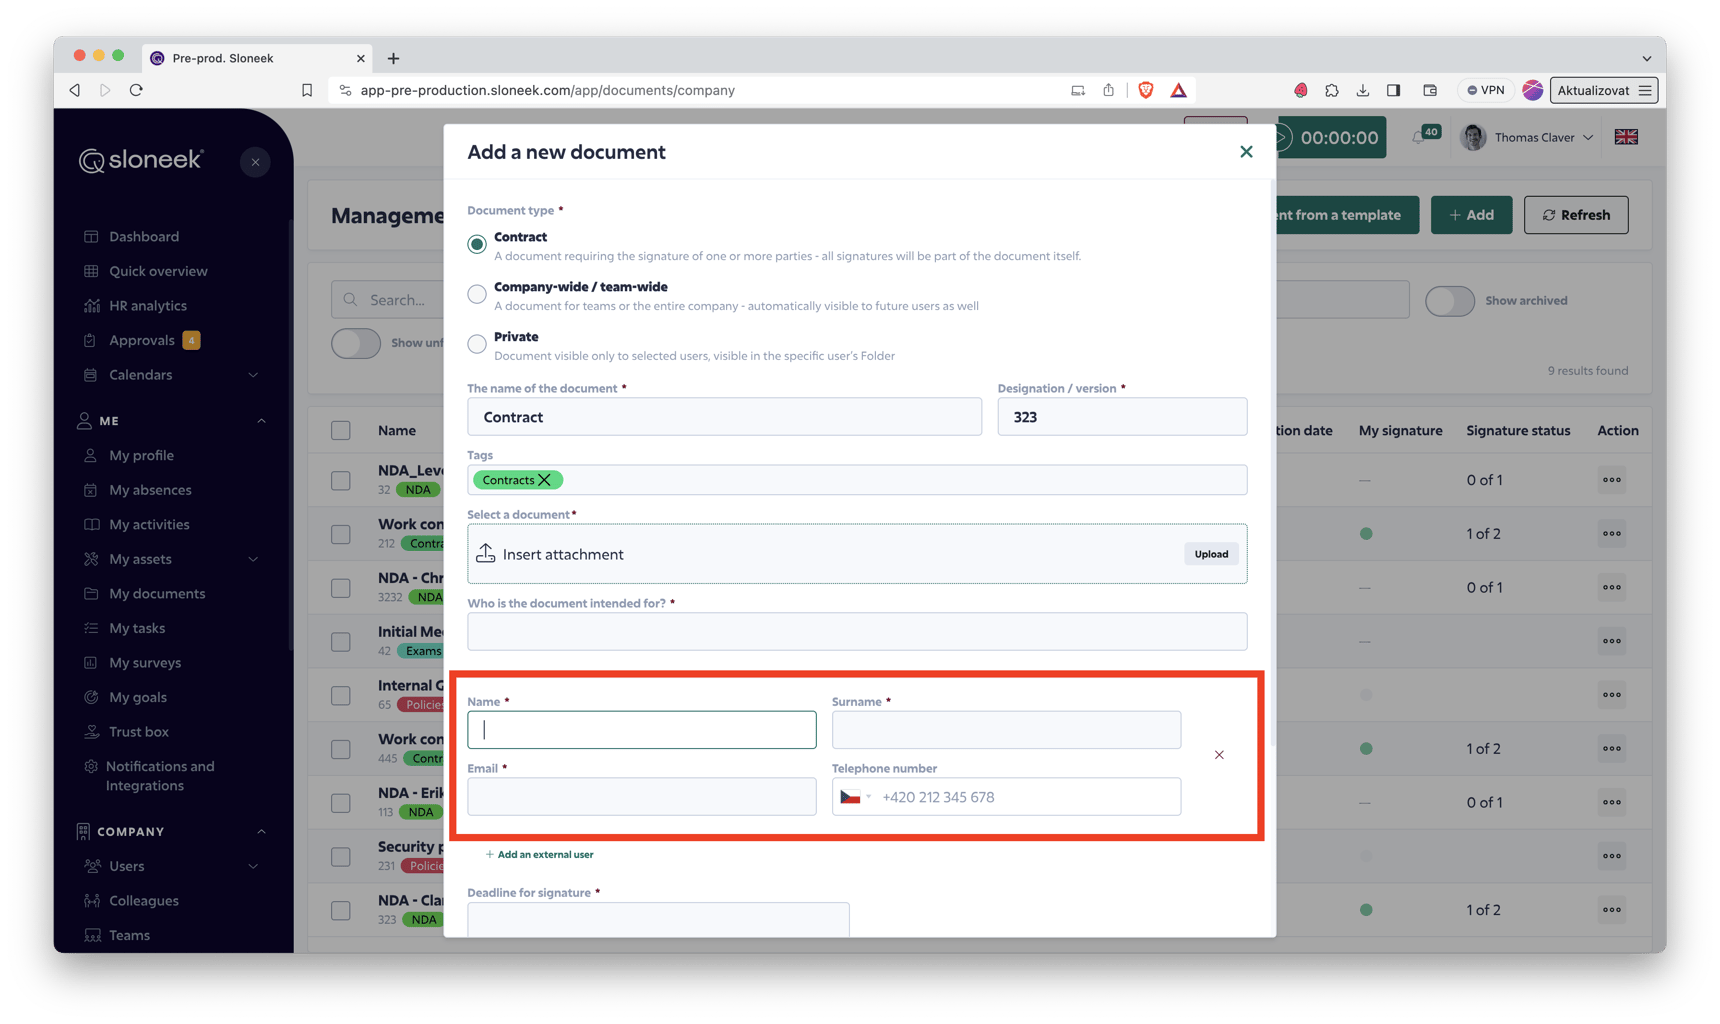Image resolution: width=1720 pixels, height=1024 pixels.
Task: Remove the Contracts tag with its X icon
Action: (545, 480)
